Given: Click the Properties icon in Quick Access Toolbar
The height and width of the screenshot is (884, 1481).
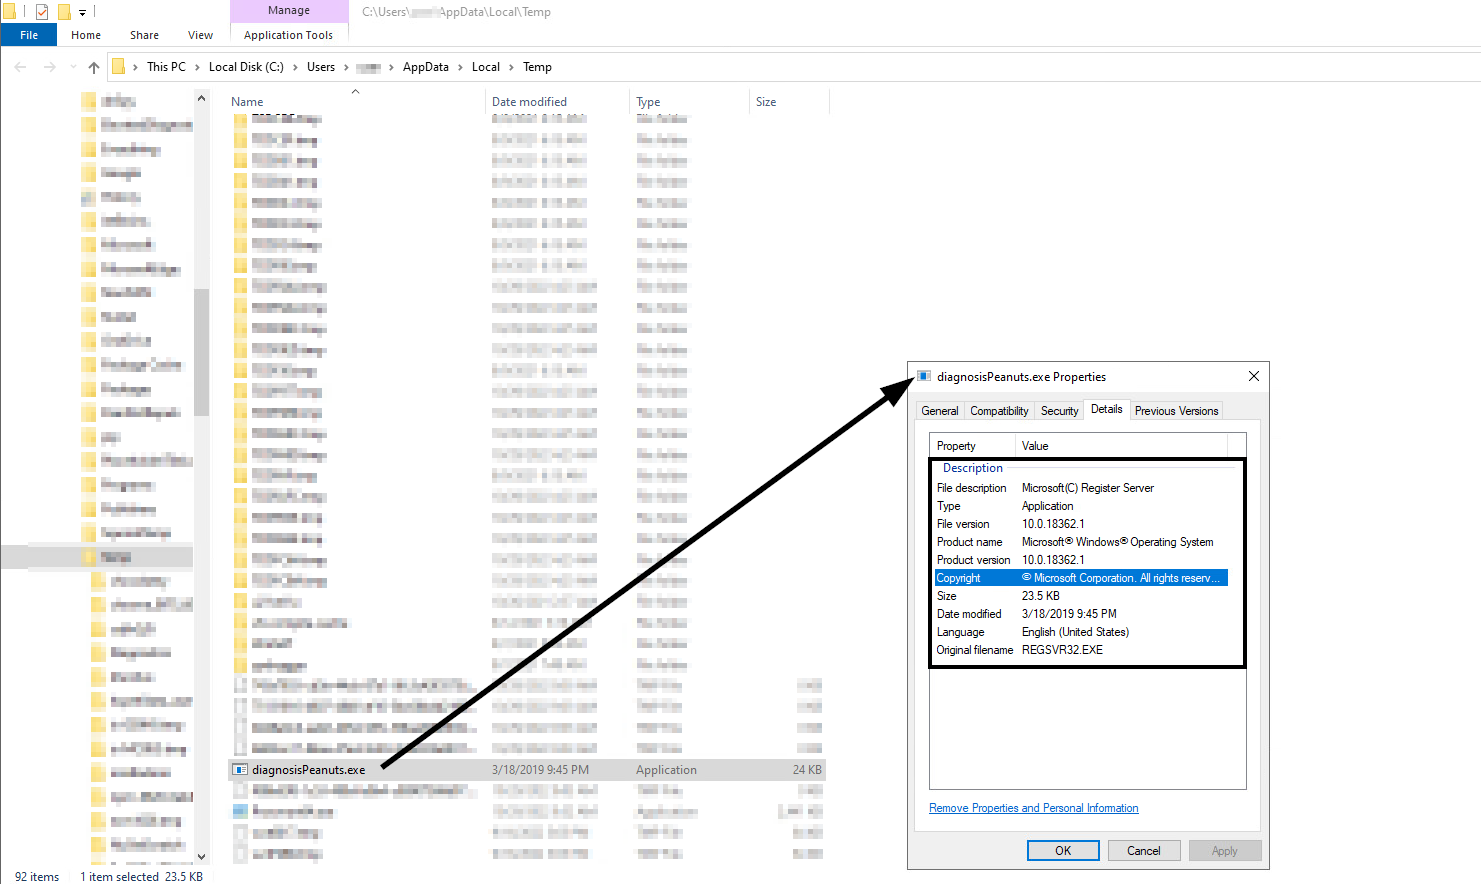Looking at the screenshot, I should pos(42,12).
